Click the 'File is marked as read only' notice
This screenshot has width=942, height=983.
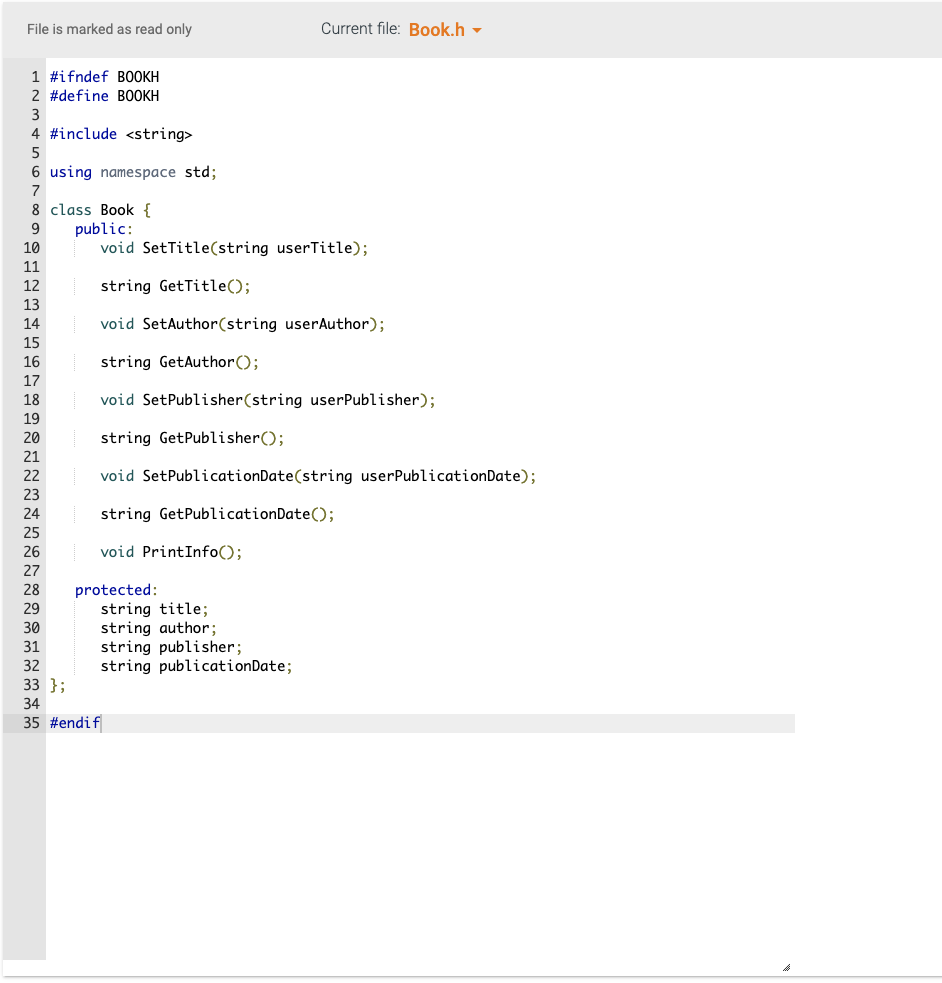(x=109, y=29)
